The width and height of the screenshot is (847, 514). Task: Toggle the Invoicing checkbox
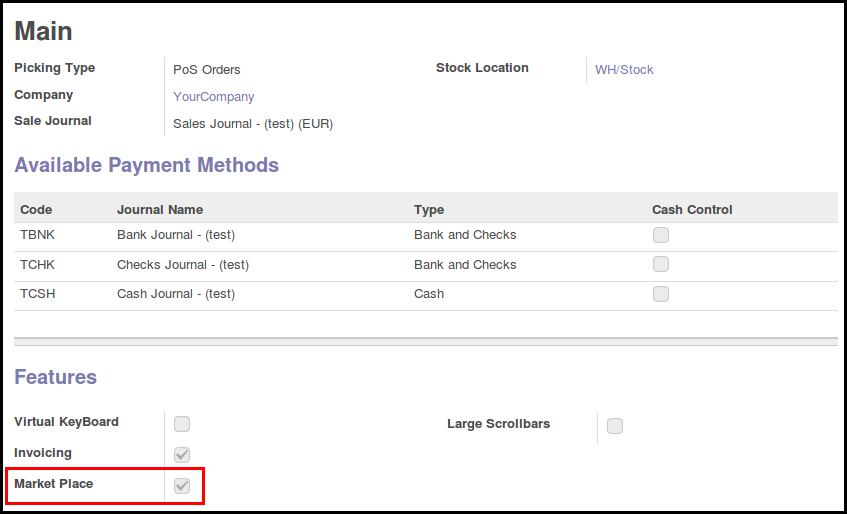[x=182, y=455]
